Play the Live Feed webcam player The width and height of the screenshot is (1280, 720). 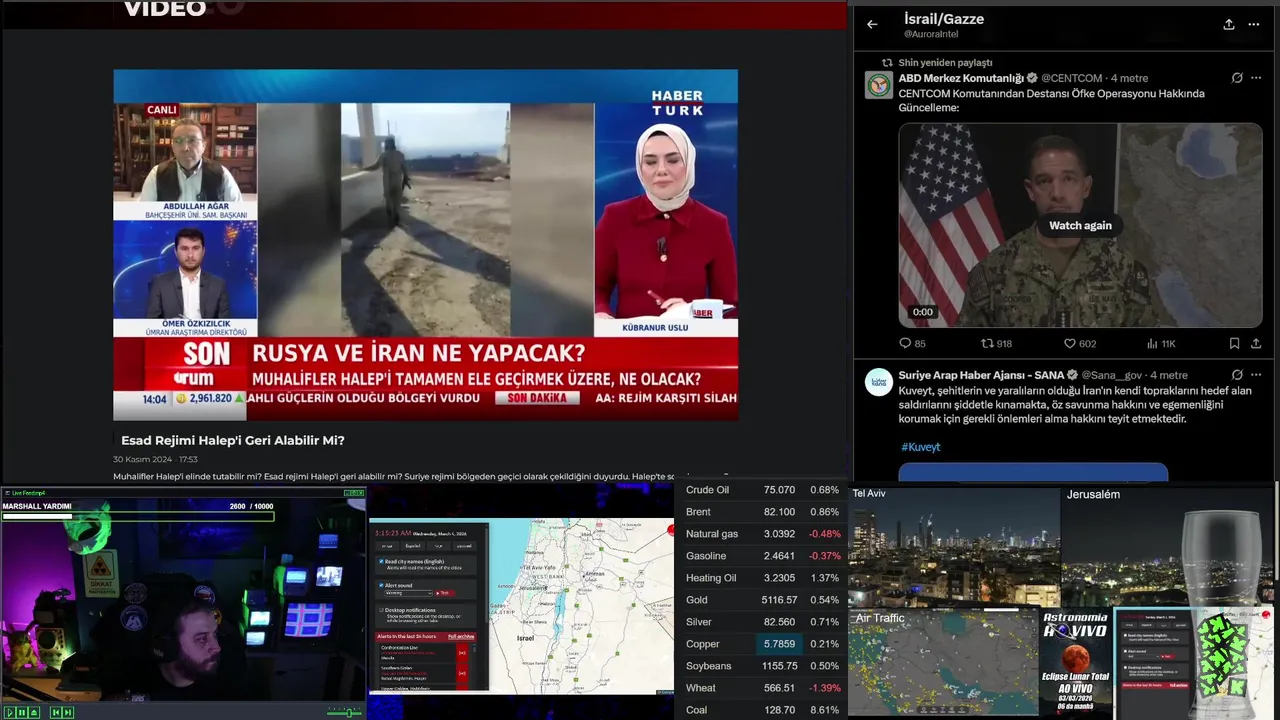(10, 712)
